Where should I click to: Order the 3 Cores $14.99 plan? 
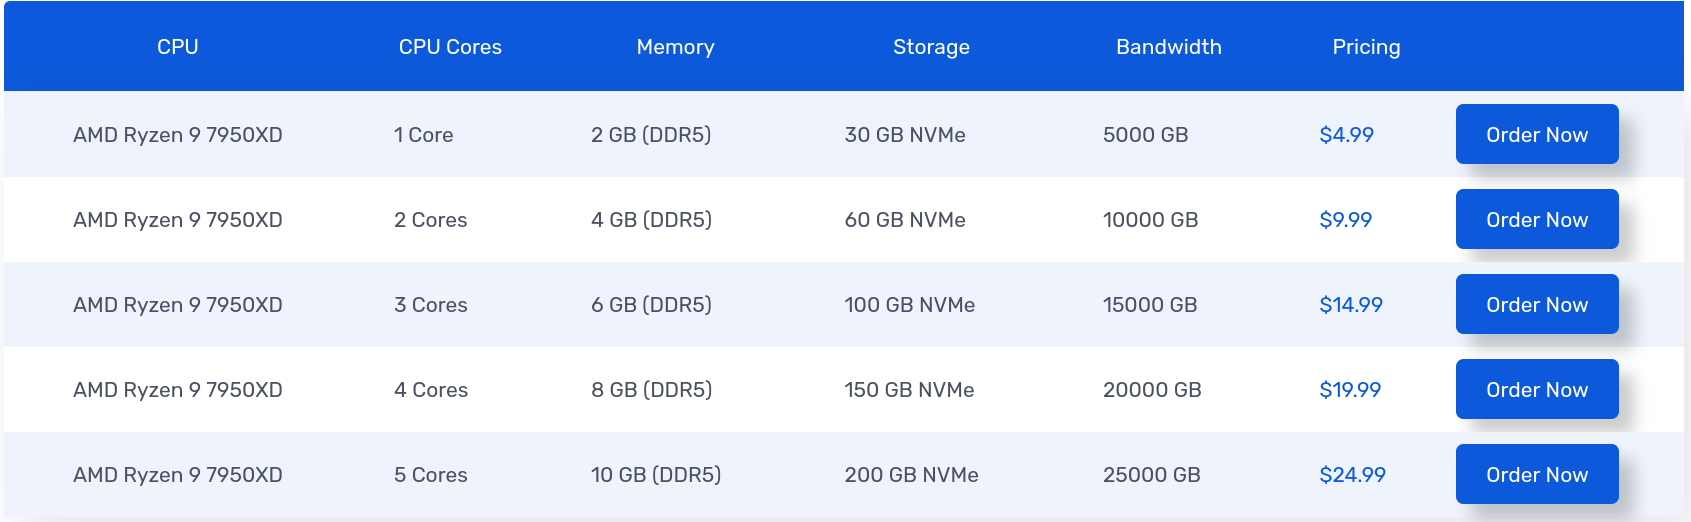(x=1536, y=304)
